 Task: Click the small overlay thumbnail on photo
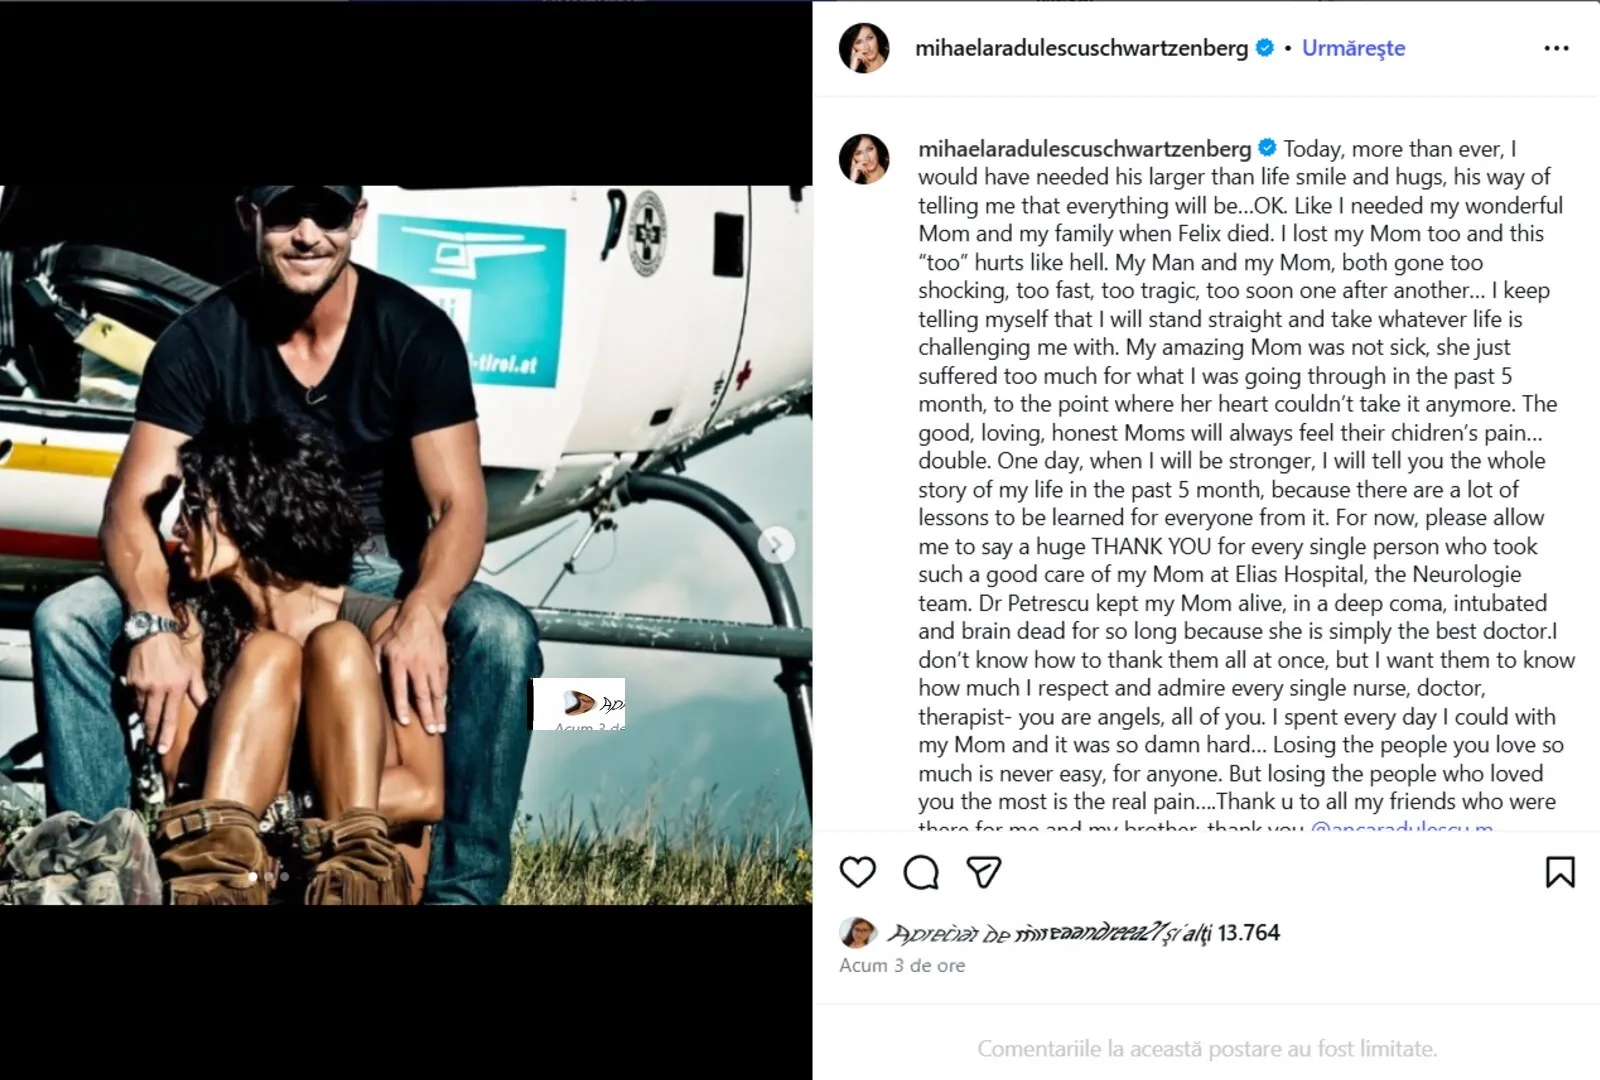(577, 704)
